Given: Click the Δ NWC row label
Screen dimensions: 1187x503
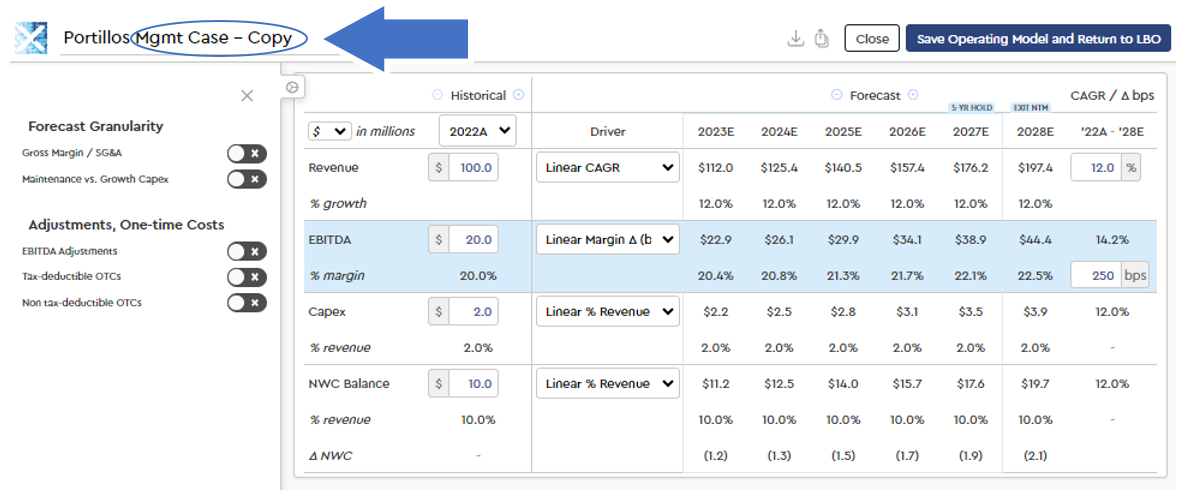Looking at the screenshot, I should pos(329,455).
